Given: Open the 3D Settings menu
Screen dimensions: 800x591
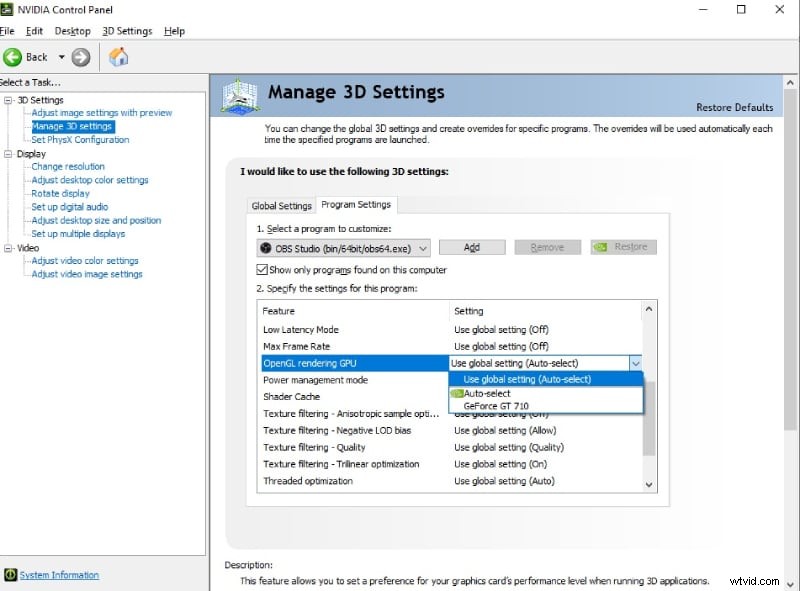Looking at the screenshot, I should pyautogui.click(x=127, y=31).
